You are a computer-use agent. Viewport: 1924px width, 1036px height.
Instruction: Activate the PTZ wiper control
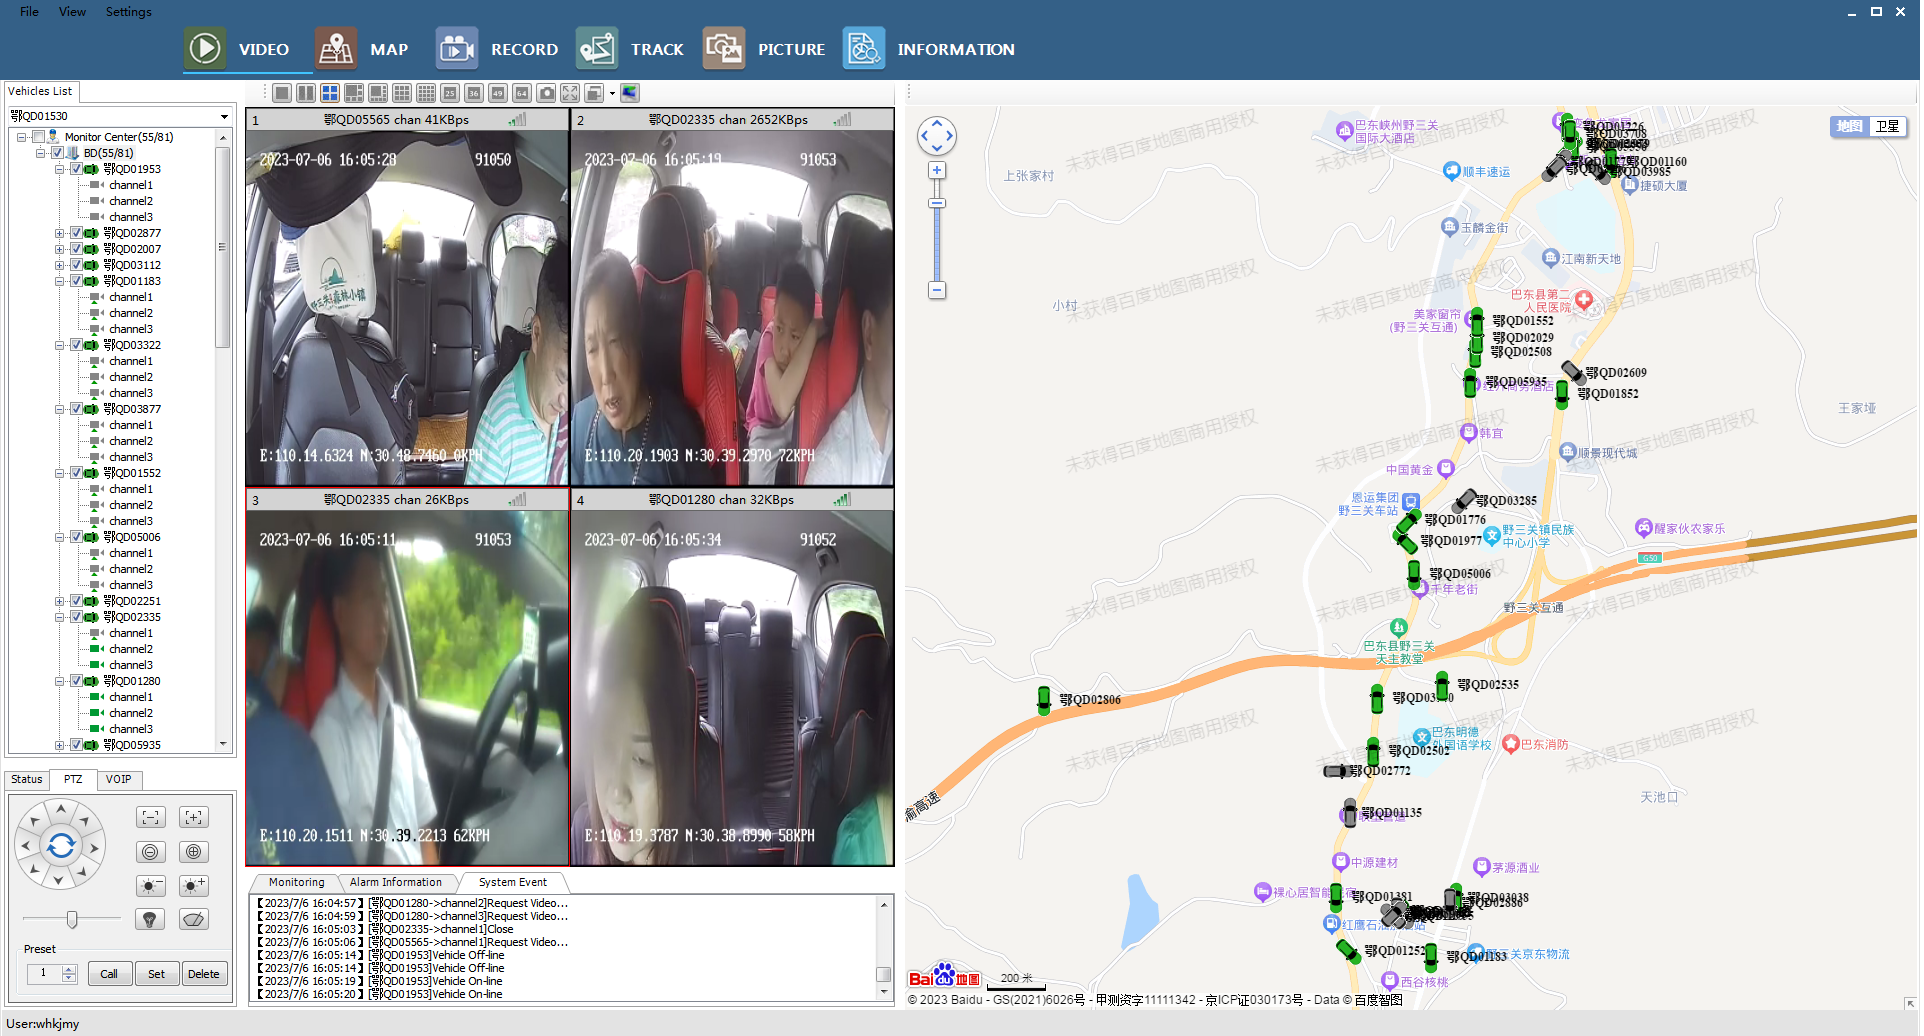point(194,919)
